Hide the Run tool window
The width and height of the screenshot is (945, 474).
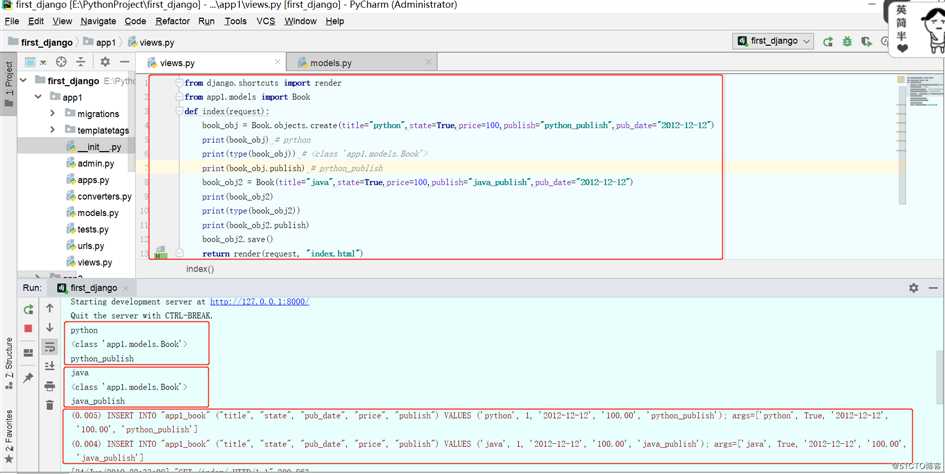click(x=934, y=288)
